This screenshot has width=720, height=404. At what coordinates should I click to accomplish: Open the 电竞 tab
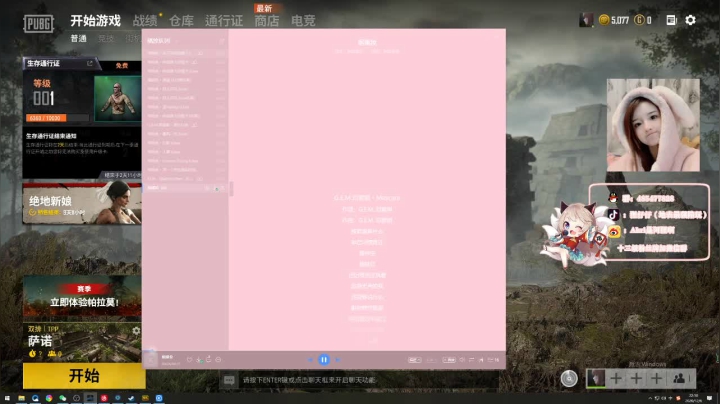(x=303, y=21)
